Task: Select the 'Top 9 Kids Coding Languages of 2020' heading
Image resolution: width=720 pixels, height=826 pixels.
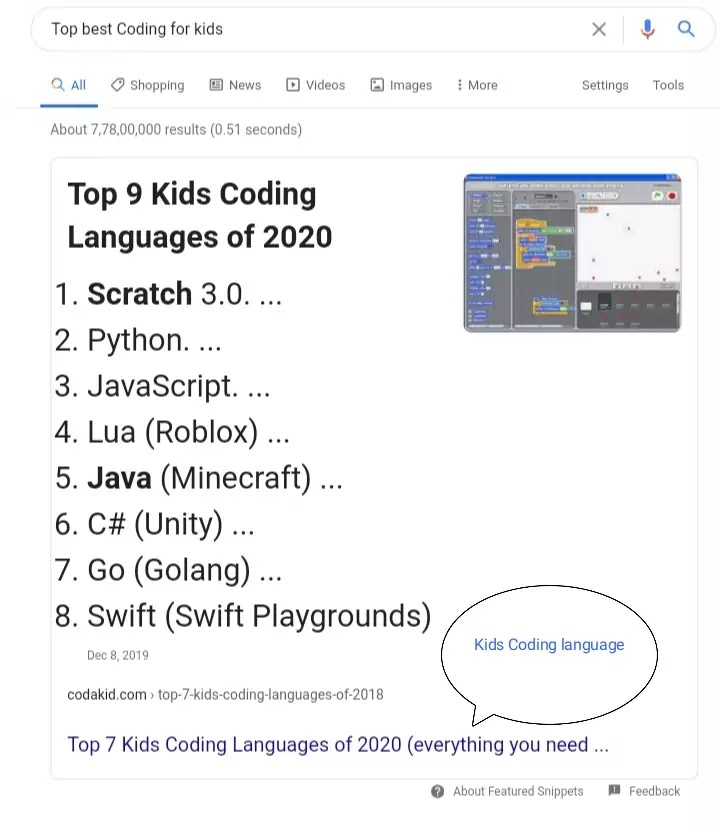Action: point(200,215)
